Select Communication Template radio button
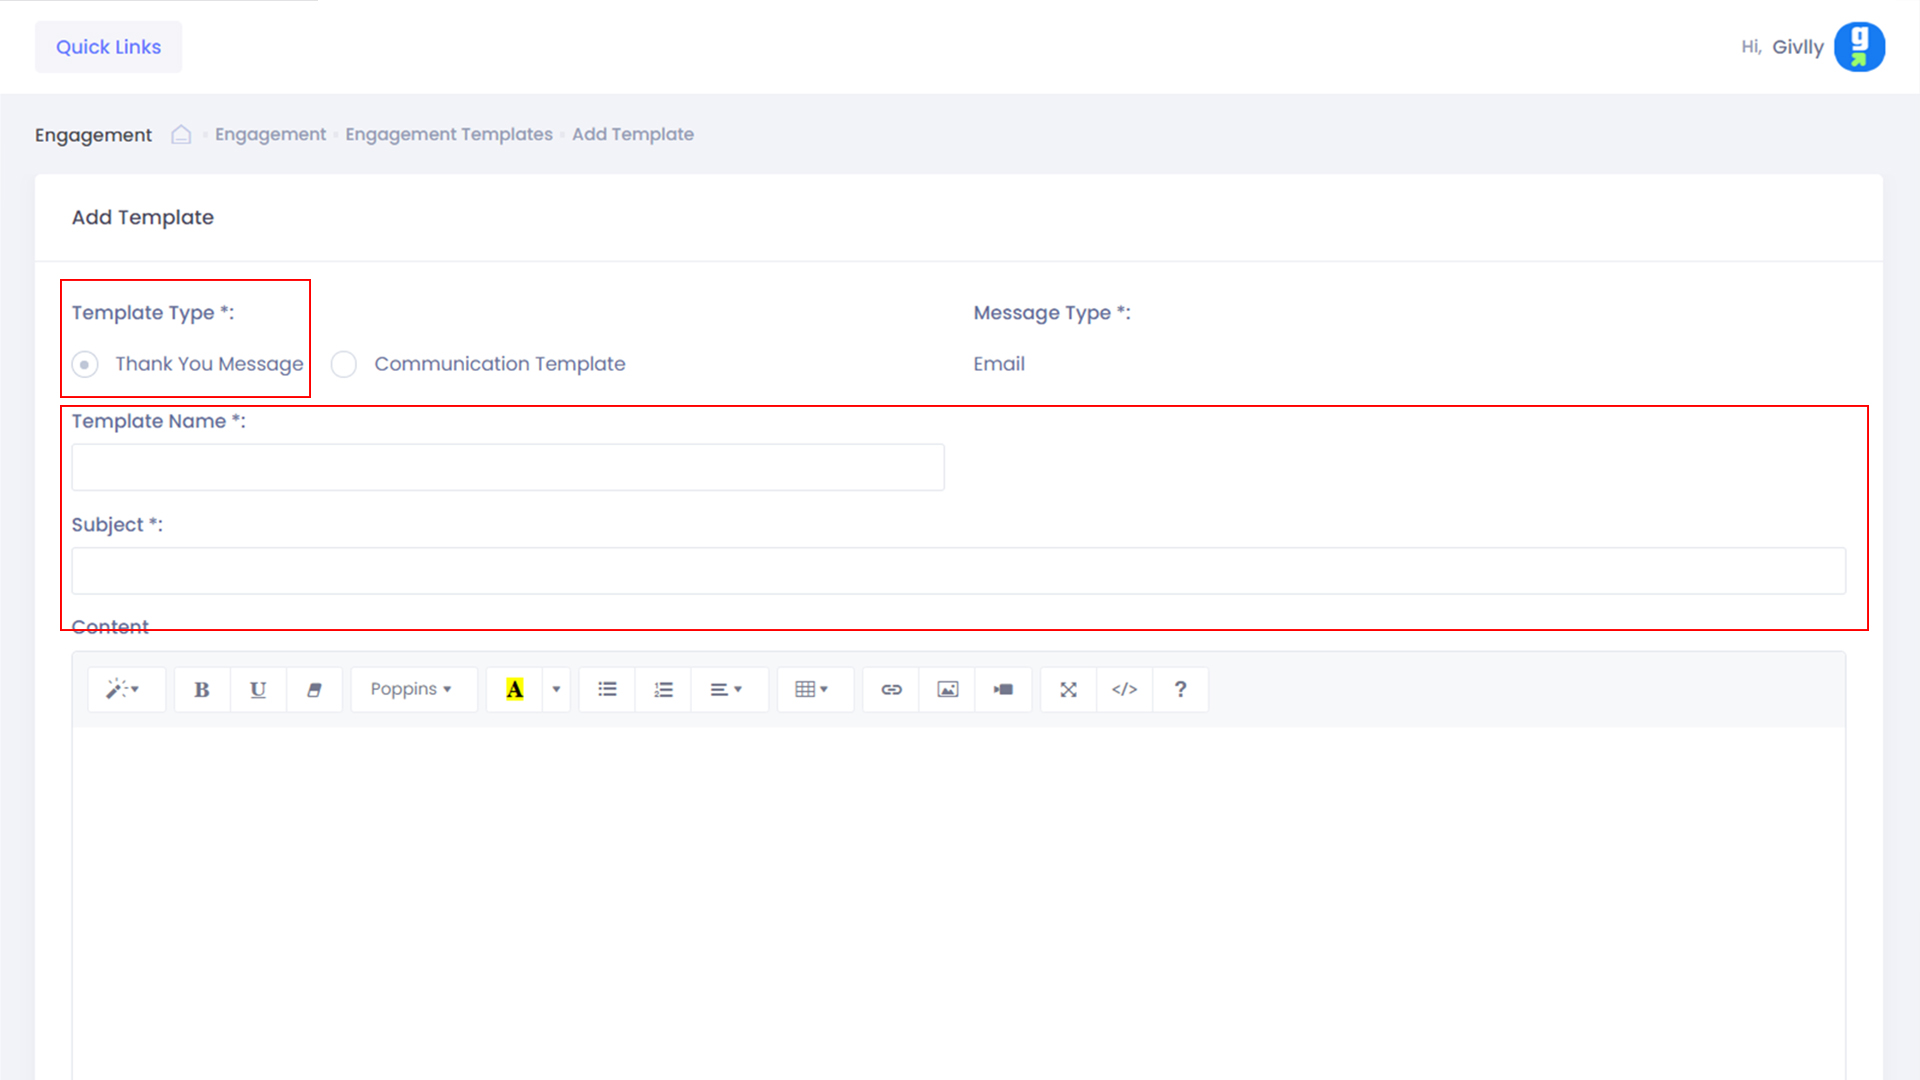Image resolution: width=1920 pixels, height=1080 pixels. 344,365
